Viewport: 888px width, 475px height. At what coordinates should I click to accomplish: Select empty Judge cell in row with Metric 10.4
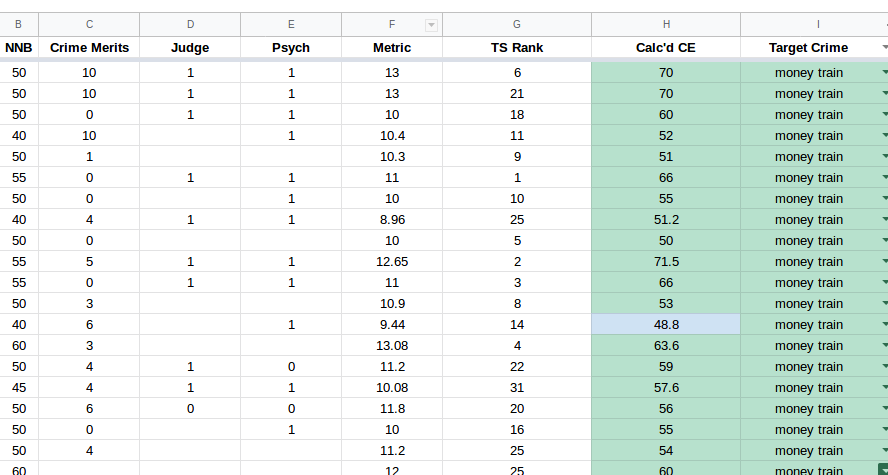click(190, 136)
